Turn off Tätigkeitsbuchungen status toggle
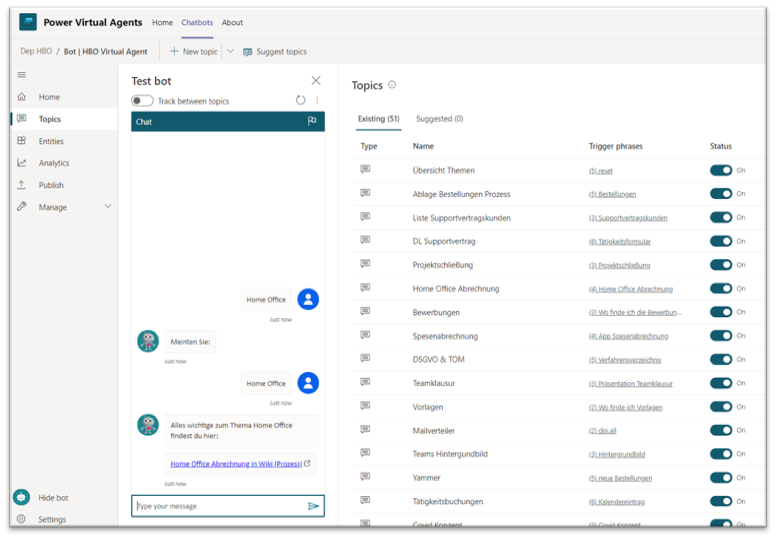Viewport: 776px width, 539px height. pyautogui.click(x=721, y=501)
